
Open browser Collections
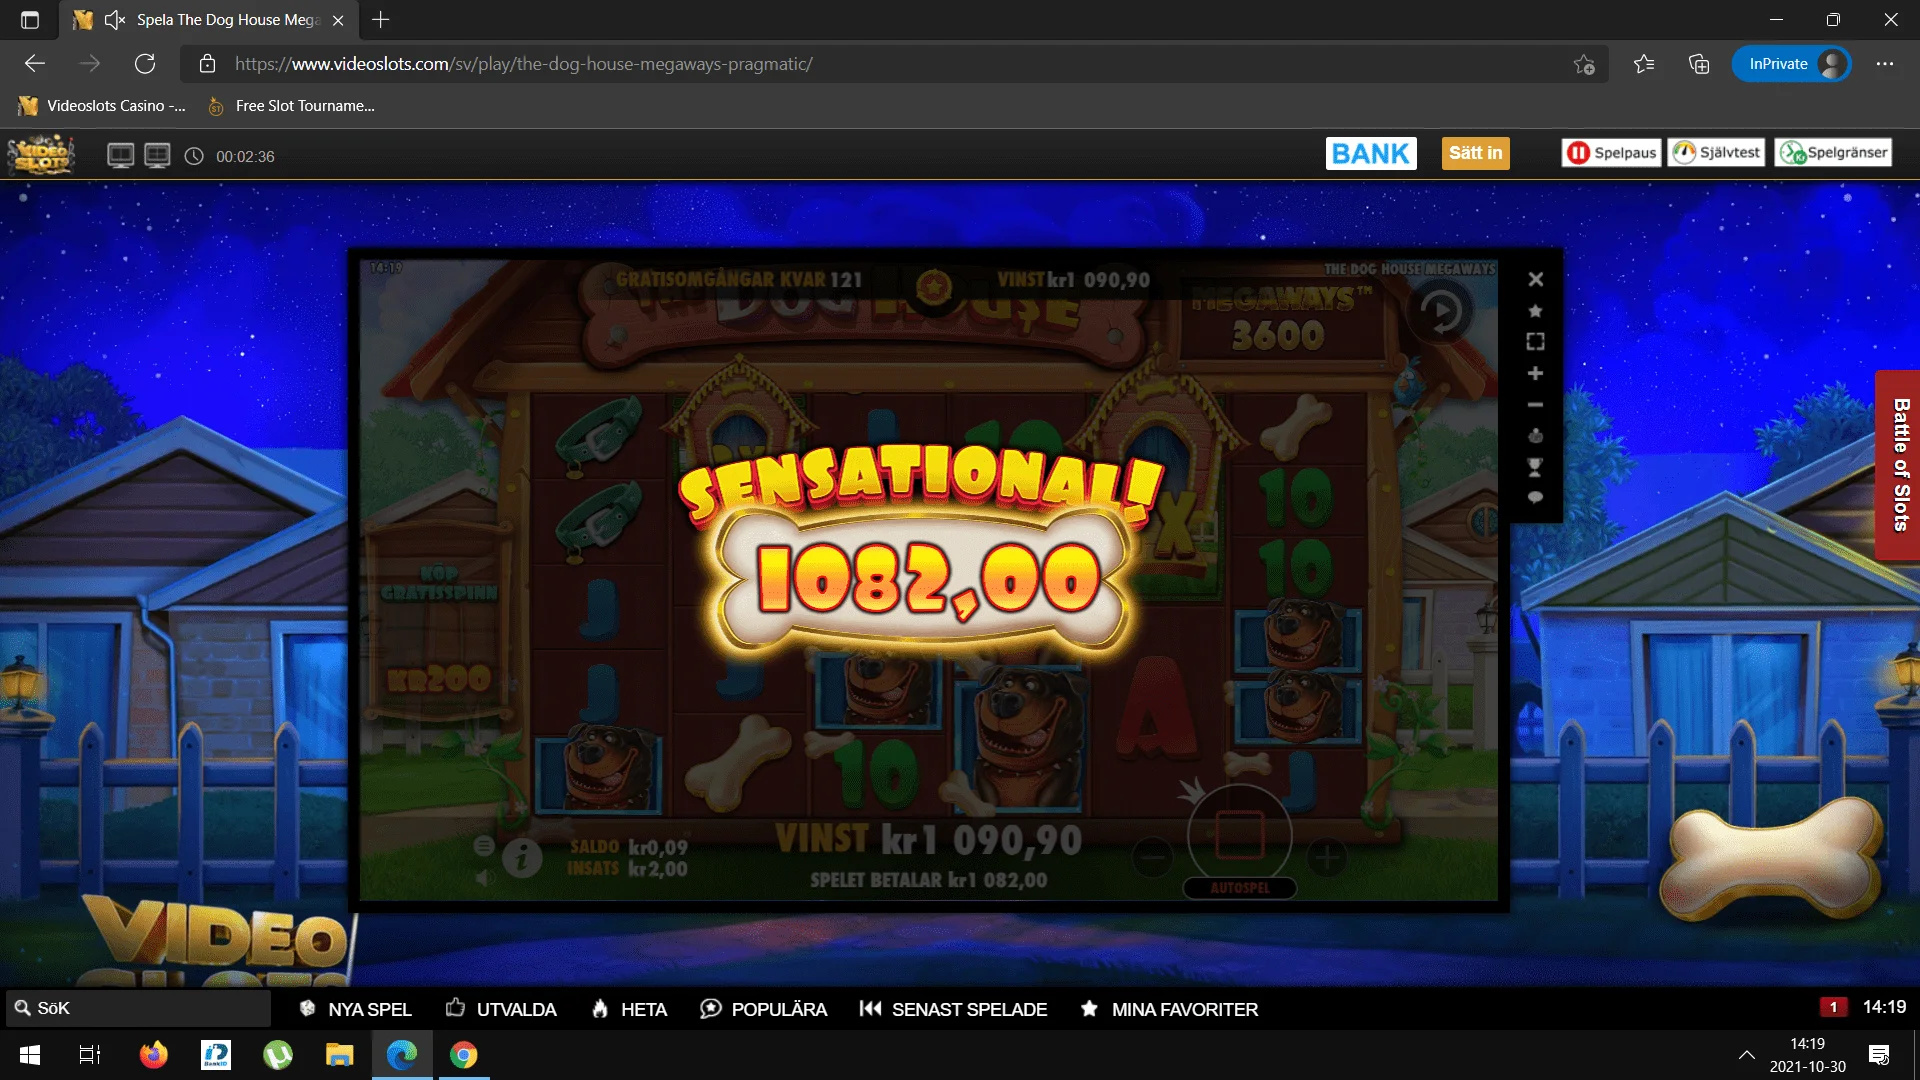point(1699,64)
